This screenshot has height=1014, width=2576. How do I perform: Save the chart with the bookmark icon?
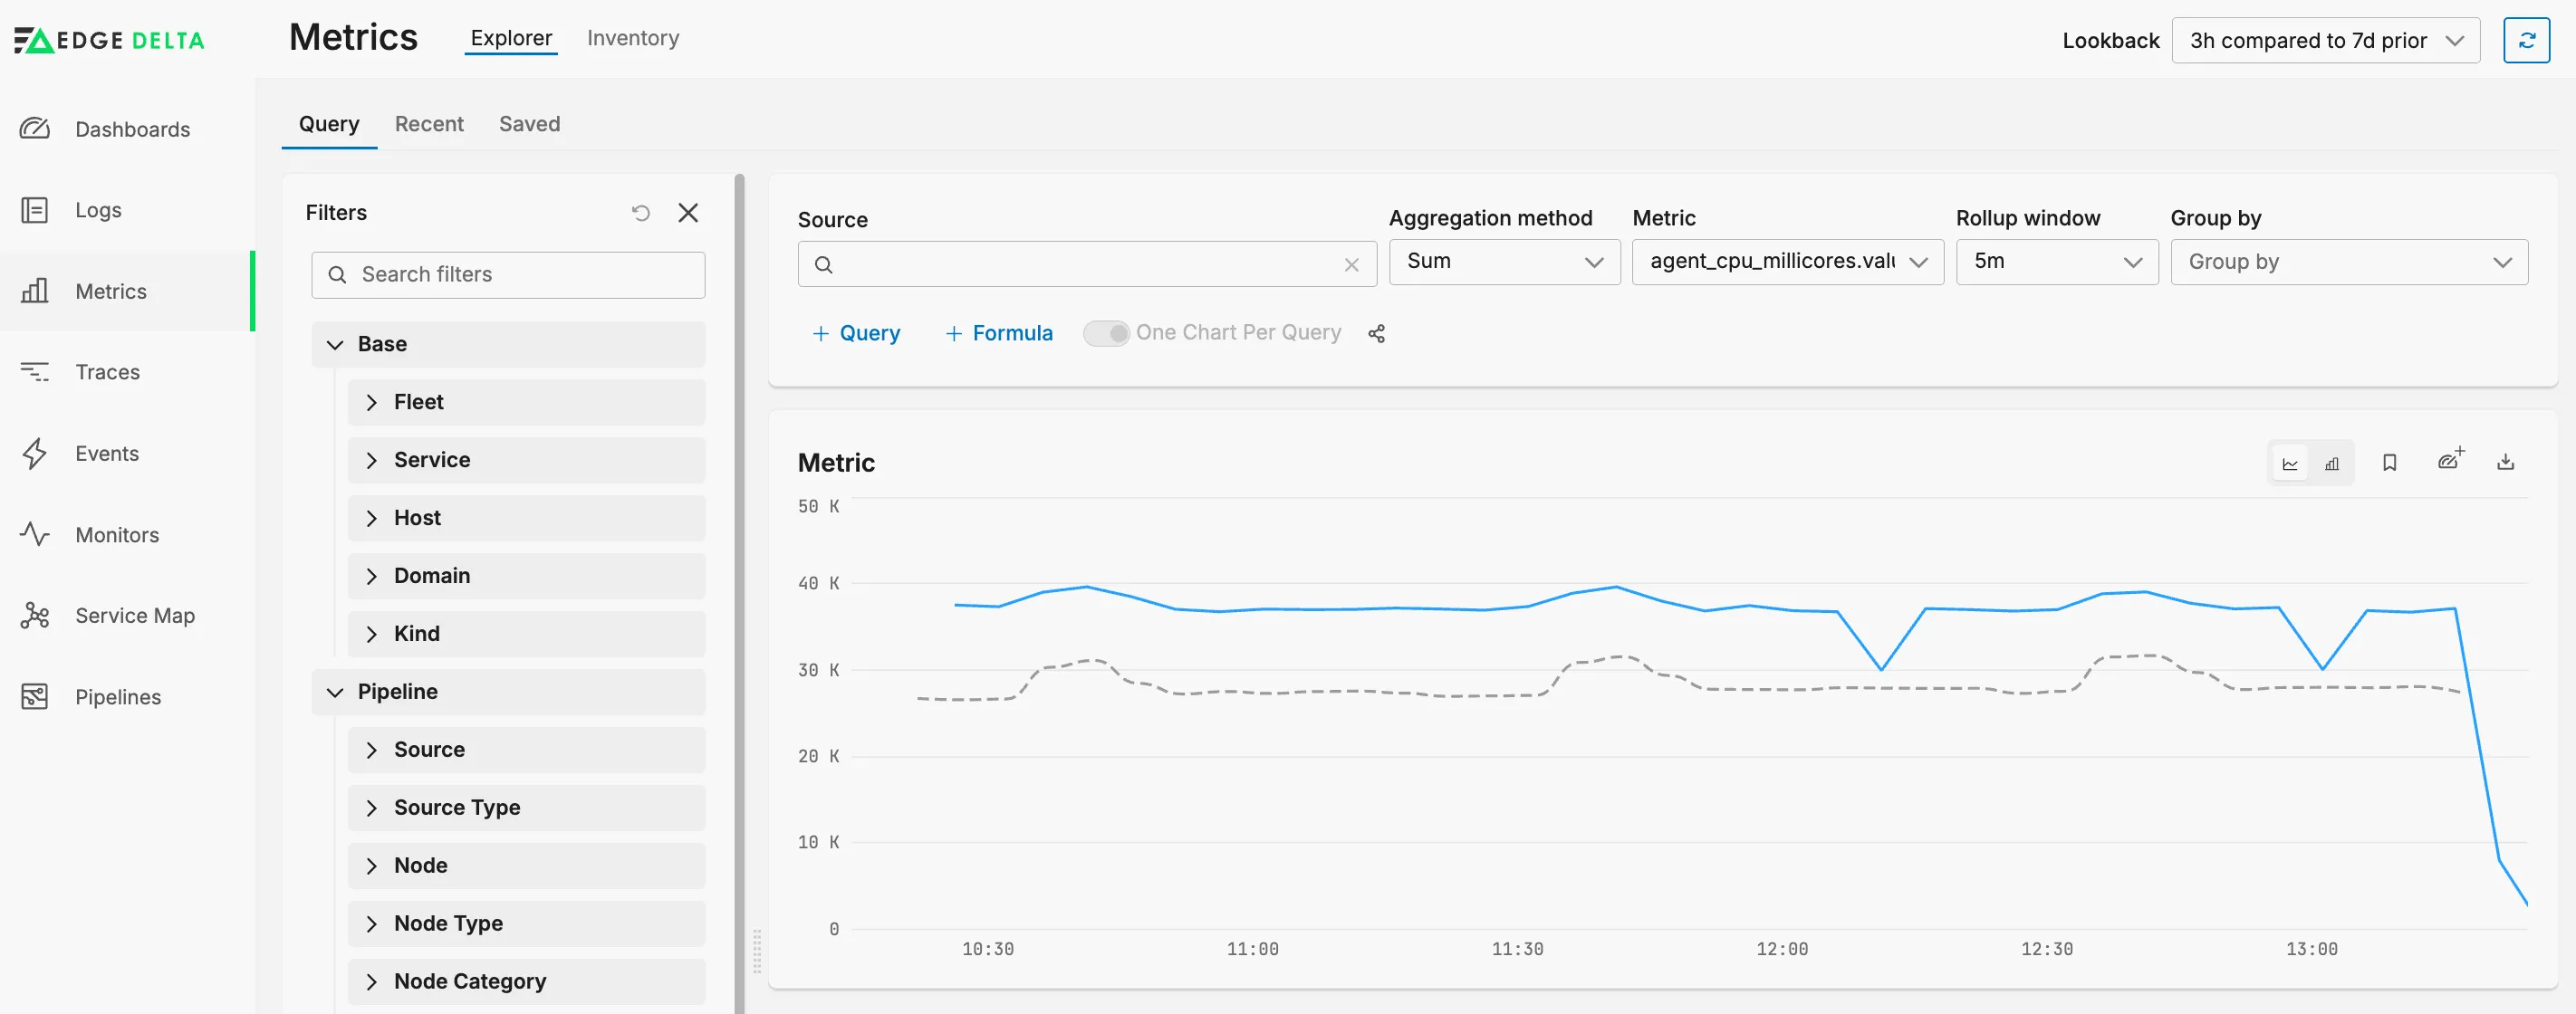(2389, 462)
